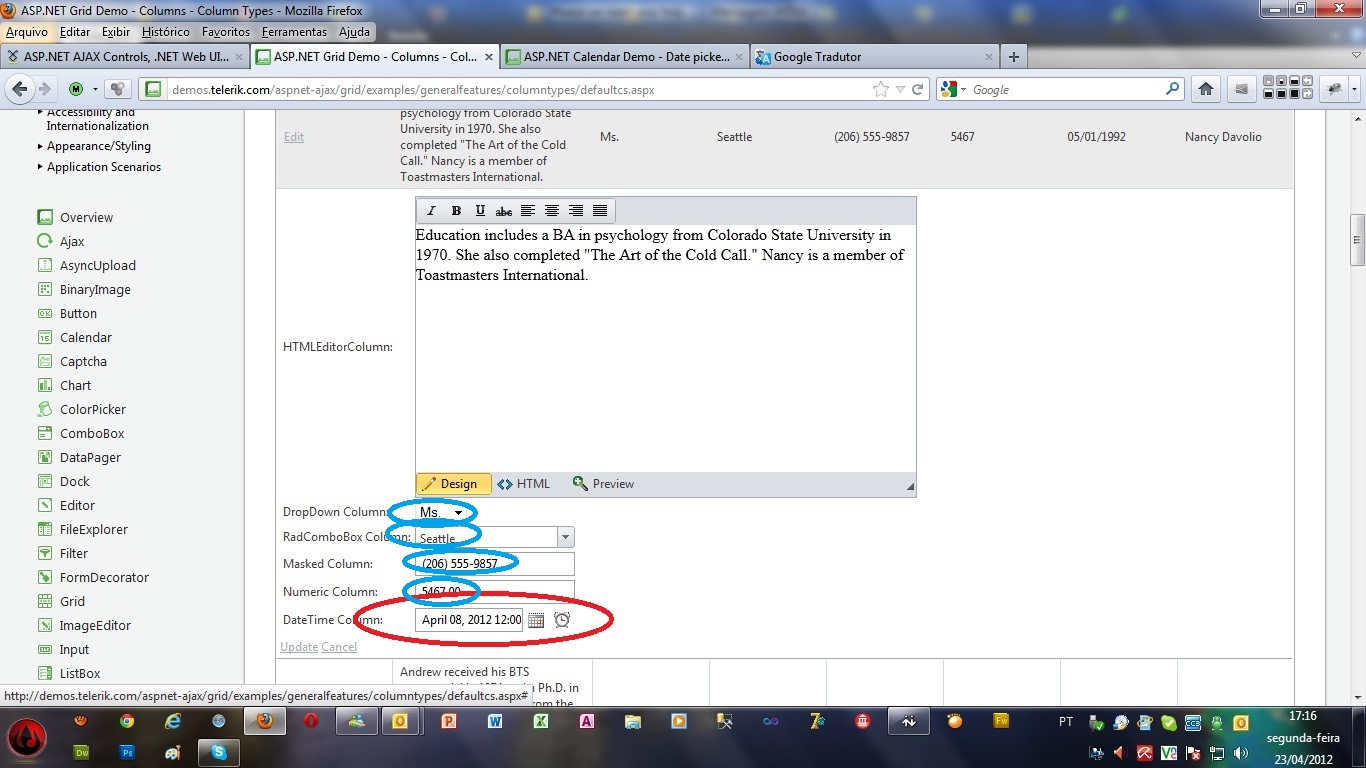Apply bold formatting in the HTML editor

point(456,210)
